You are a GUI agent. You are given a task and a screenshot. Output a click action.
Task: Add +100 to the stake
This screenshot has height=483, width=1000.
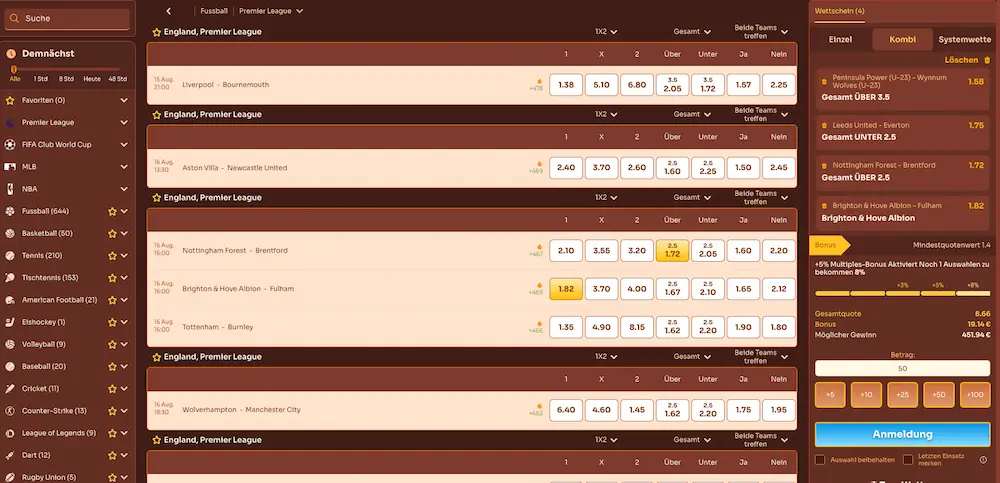coord(975,395)
